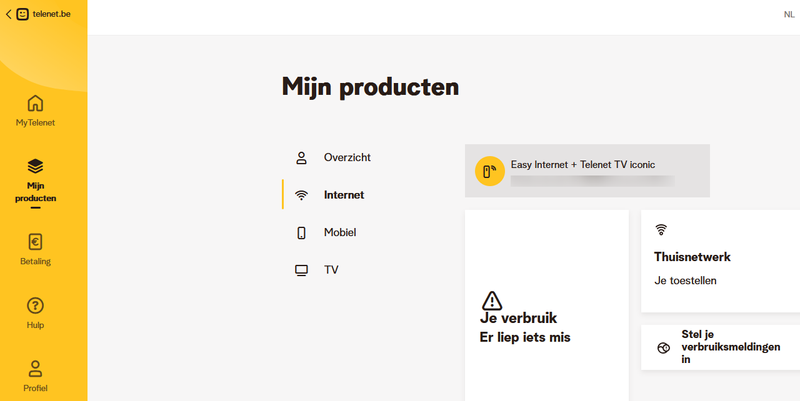Select the Mijn producten stack icon
Screen dimensions: 800x401
tap(35, 165)
